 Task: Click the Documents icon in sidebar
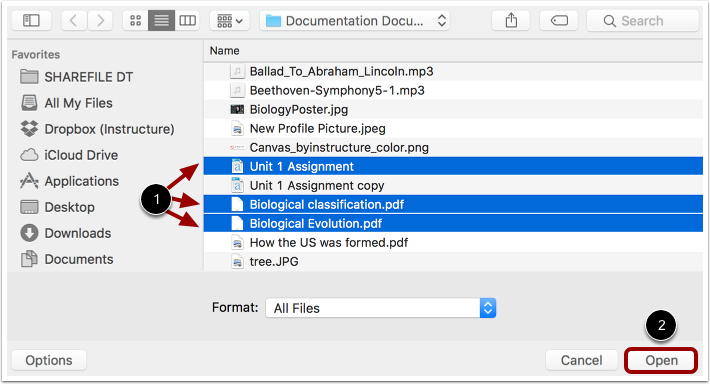29,259
